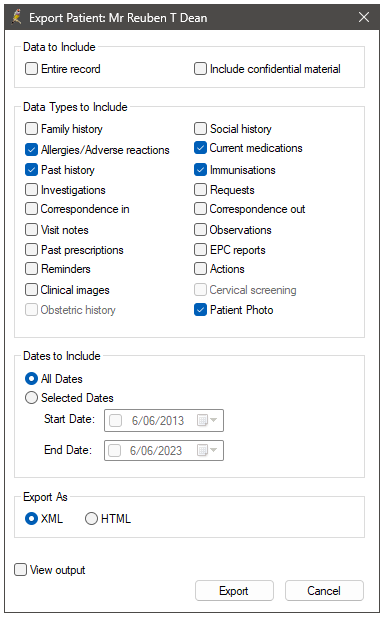The height and width of the screenshot is (617, 384).
Task: Click the Cancel button
Action: [324, 590]
